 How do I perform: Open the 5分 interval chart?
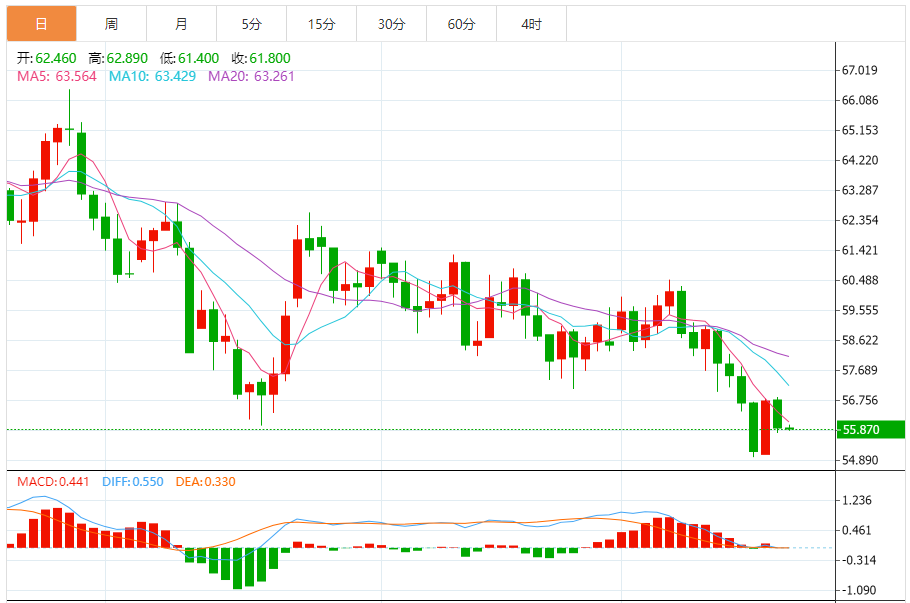251,24
